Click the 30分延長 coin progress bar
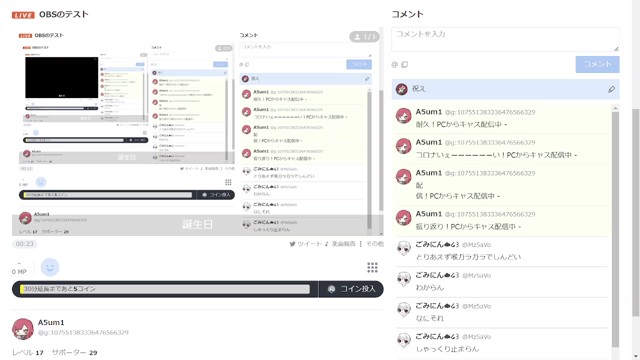 click(165, 289)
